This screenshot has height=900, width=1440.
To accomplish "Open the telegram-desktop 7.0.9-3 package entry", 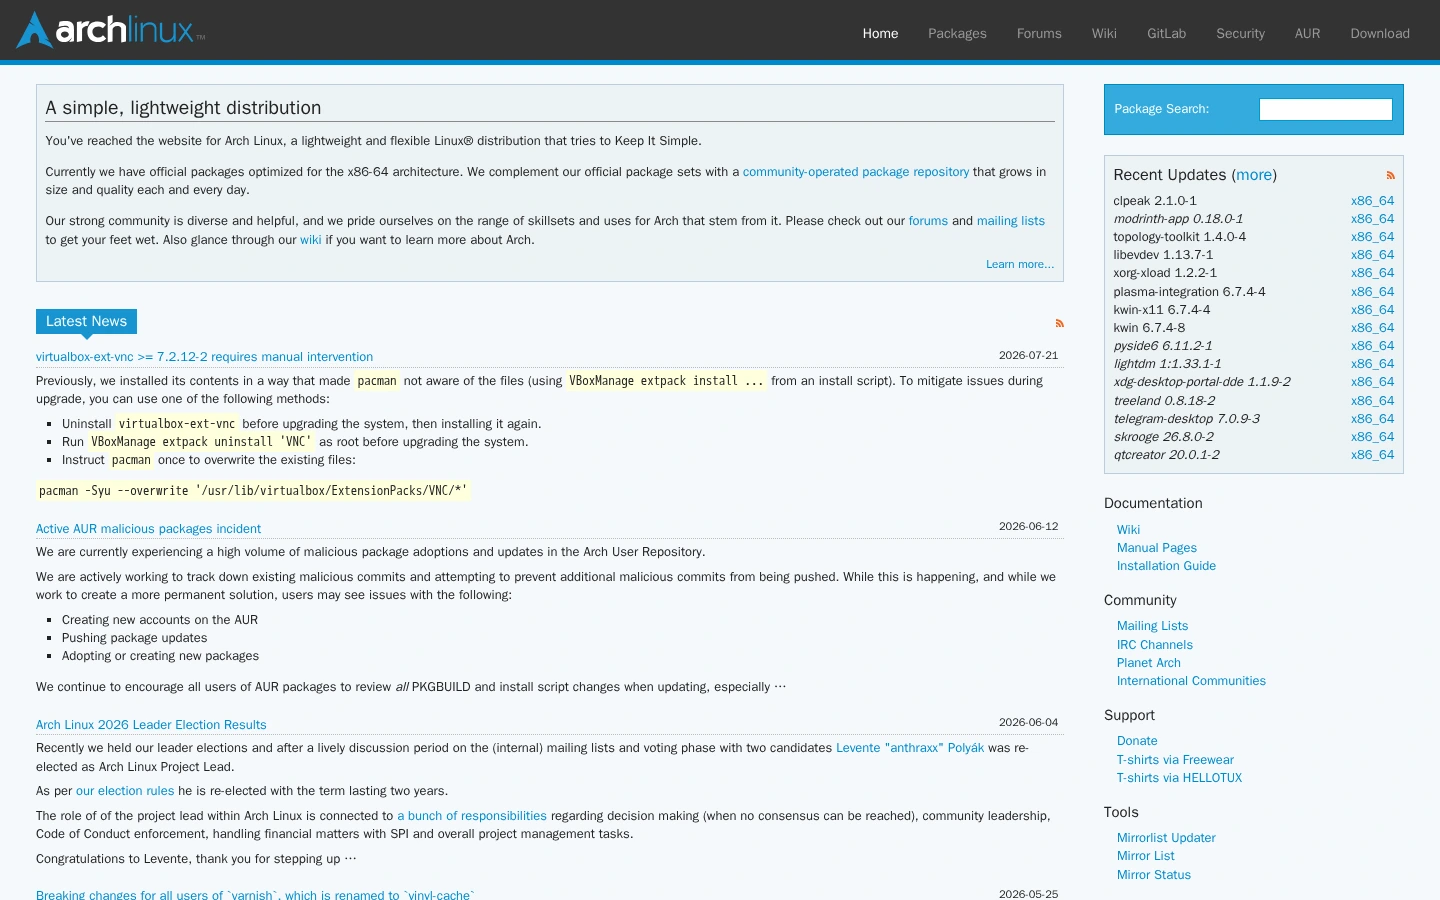I will click(1187, 419).
